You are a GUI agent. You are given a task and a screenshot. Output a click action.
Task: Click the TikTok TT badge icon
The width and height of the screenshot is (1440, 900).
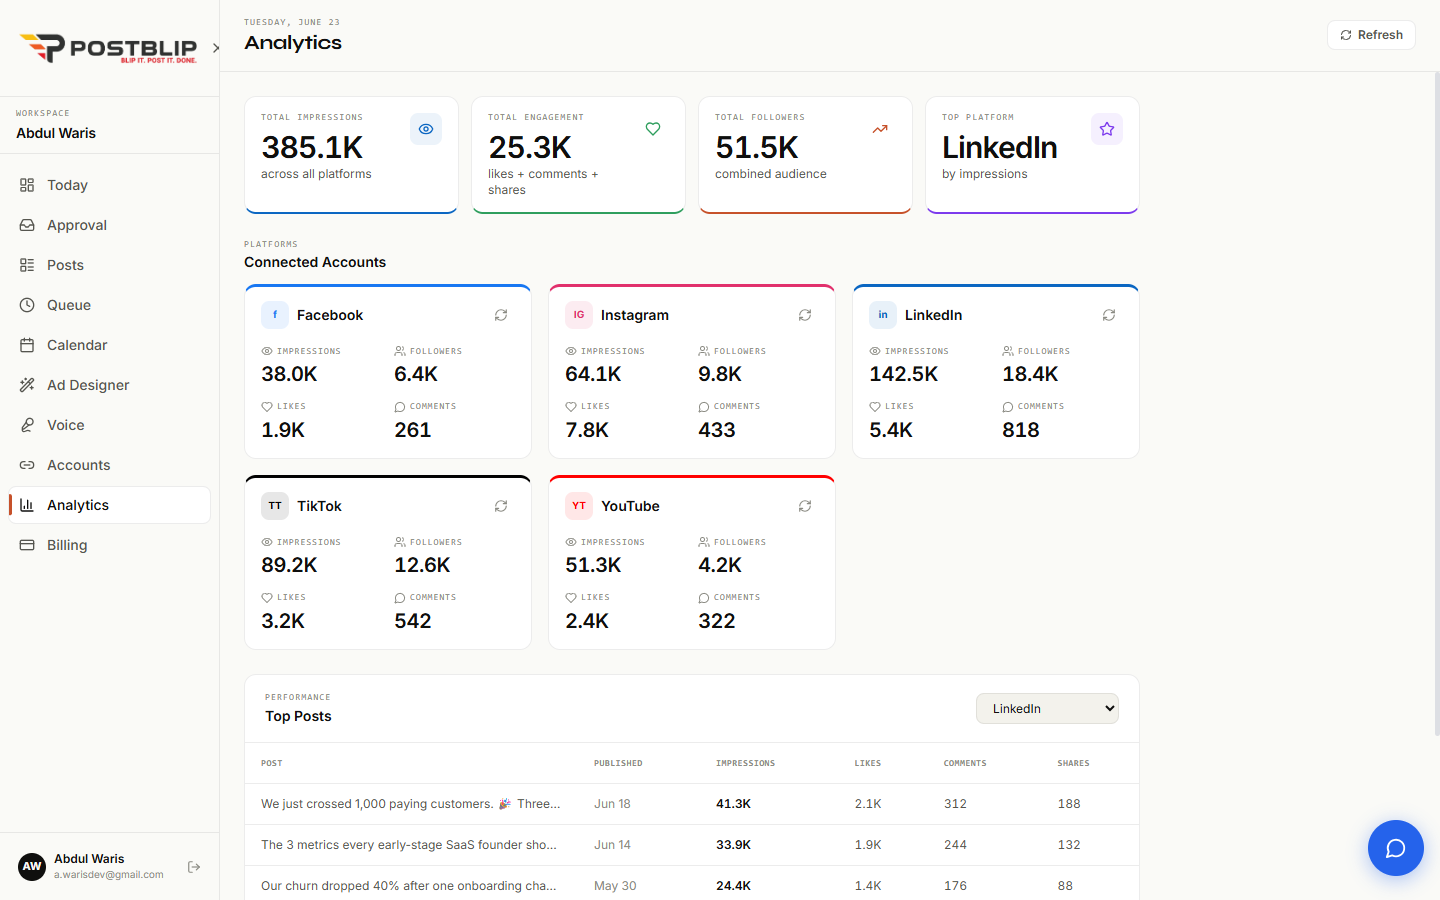coord(275,506)
